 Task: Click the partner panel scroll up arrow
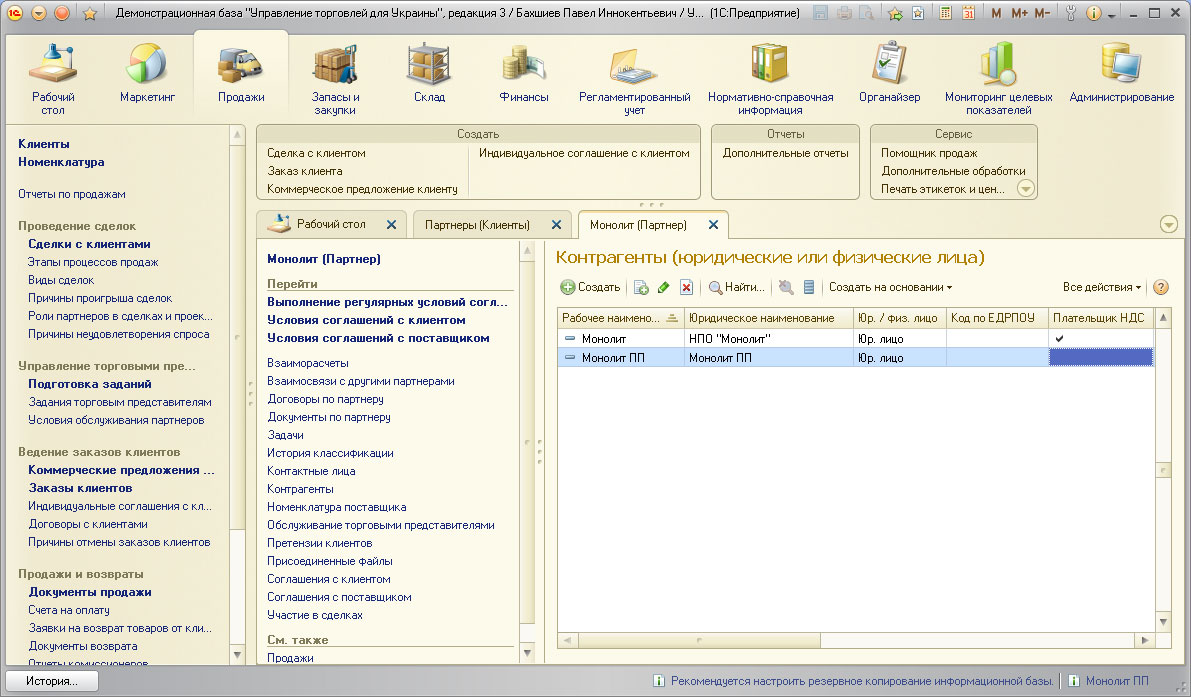point(527,251)
